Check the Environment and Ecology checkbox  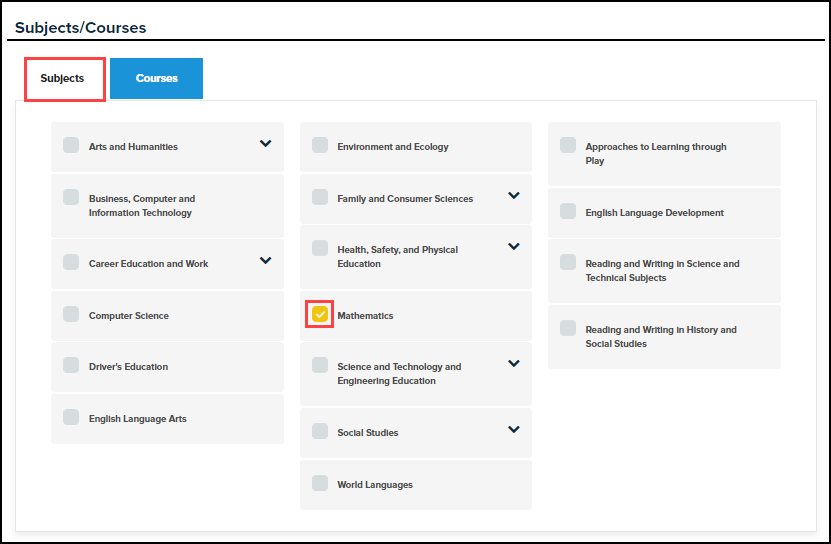320,146
